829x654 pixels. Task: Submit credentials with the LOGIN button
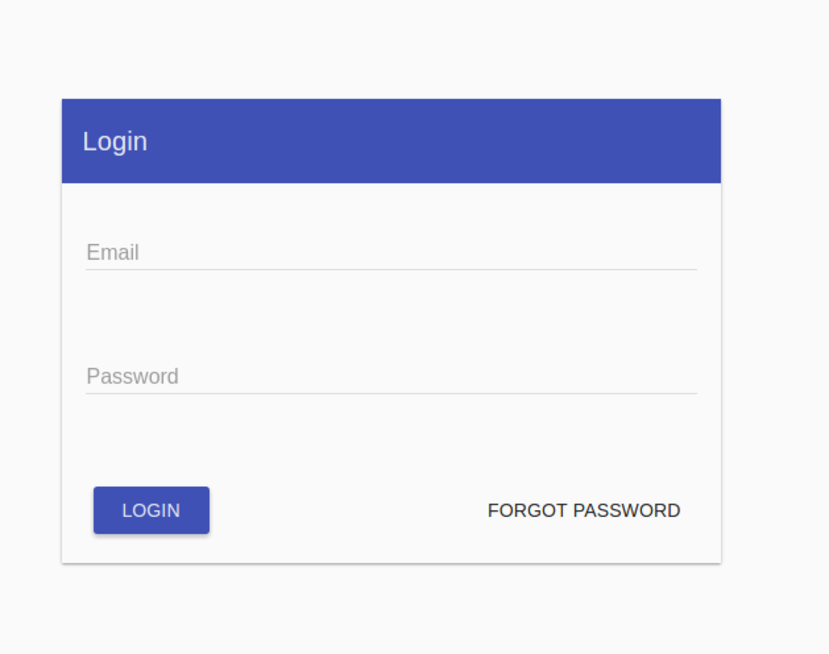pos(151,510)
